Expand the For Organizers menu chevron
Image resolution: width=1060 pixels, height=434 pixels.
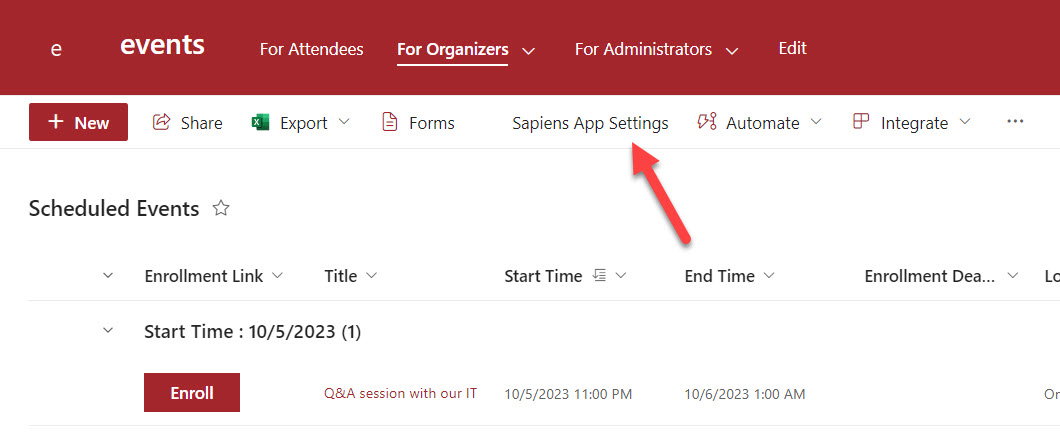pyautogui.click(x=529, y=50)
